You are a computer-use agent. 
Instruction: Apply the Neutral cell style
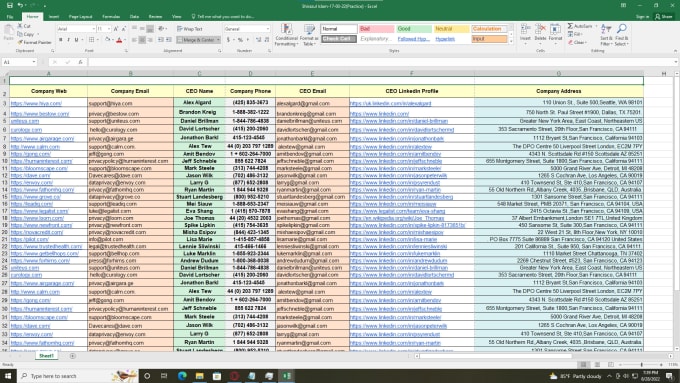pyautogui.click(x=451, y=29)
